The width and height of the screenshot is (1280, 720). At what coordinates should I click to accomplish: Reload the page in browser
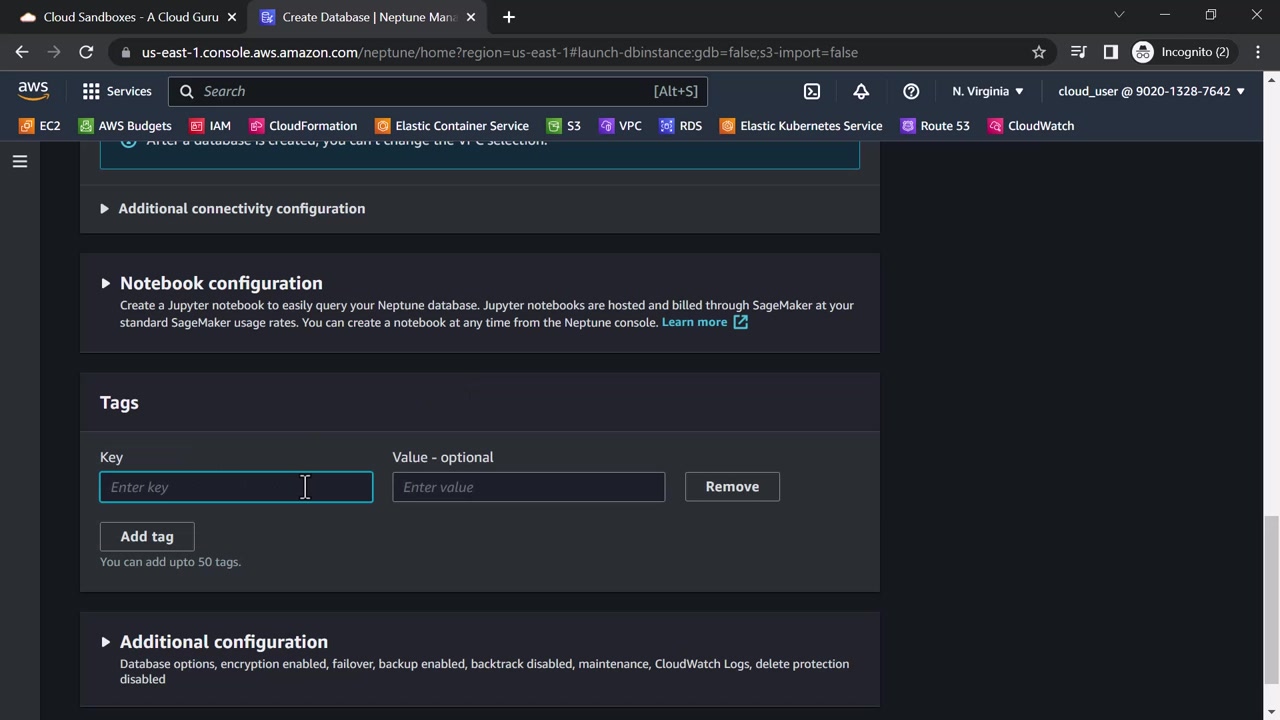point(86,52)
